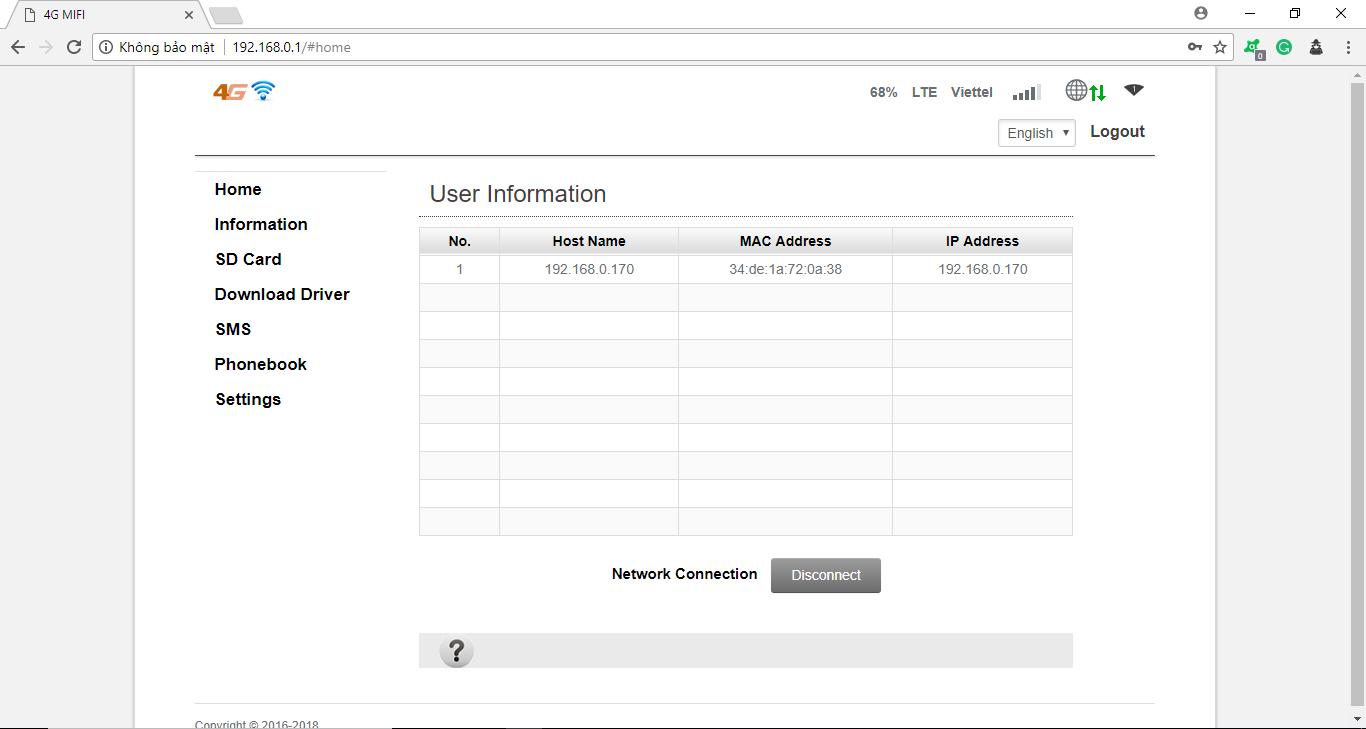The height and width of the screenshot is (729, 1366).
Task: Open Chrome three-dot menu
Action: coord(1348,47)
